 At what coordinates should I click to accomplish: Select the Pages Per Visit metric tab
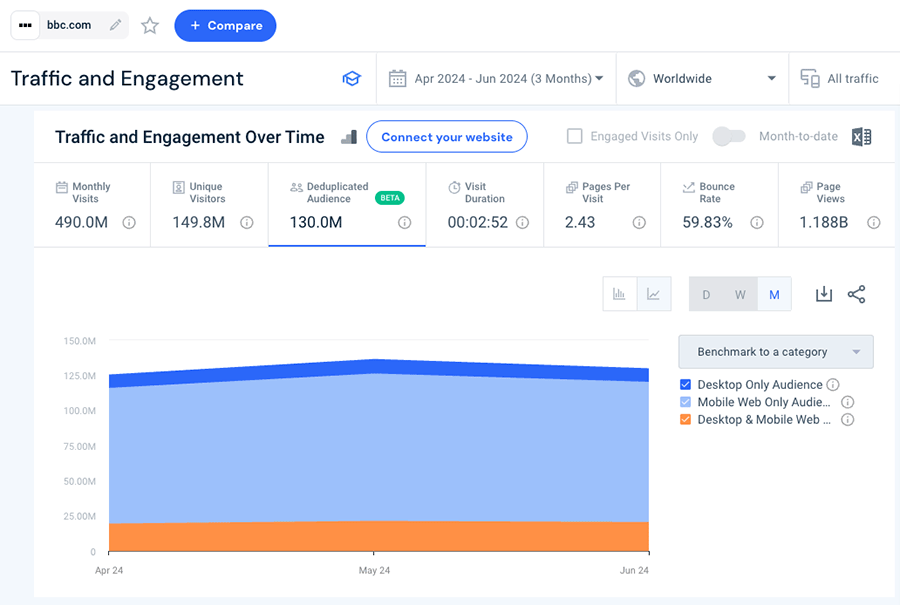(x=602, y=205)
